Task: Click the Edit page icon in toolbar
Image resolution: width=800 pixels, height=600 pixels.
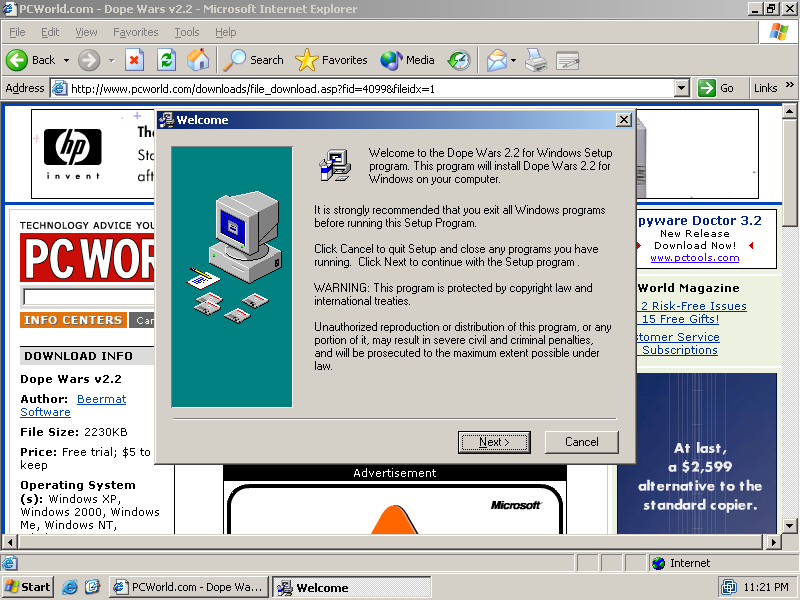Action: point(567,60)
